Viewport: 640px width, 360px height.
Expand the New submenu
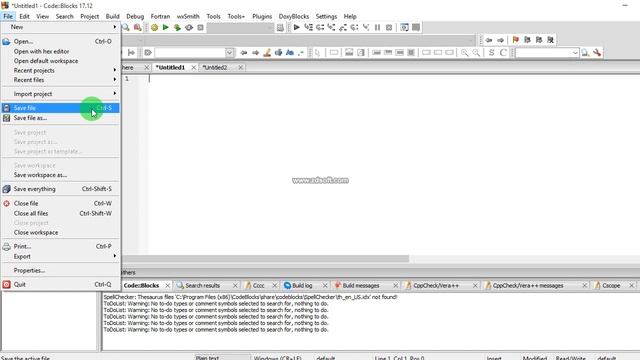click(60, 27)
